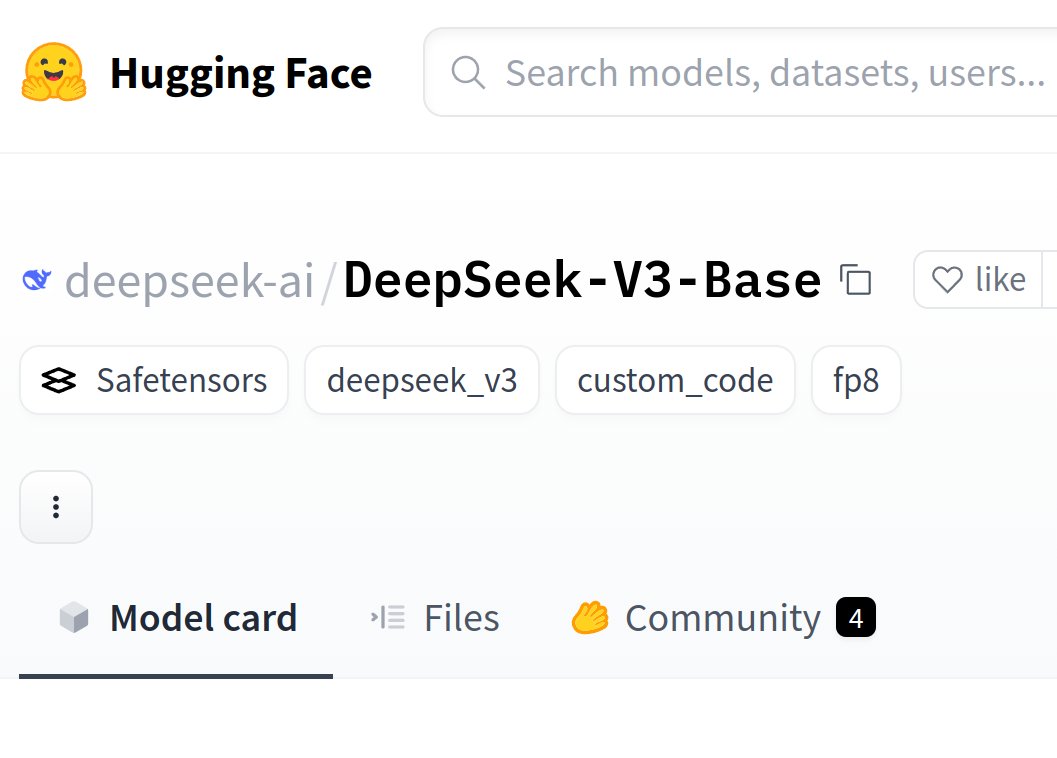Viewport: 1057px width, 758px height.
Task: Select the custom_code tag
Action: pos(675,380)
